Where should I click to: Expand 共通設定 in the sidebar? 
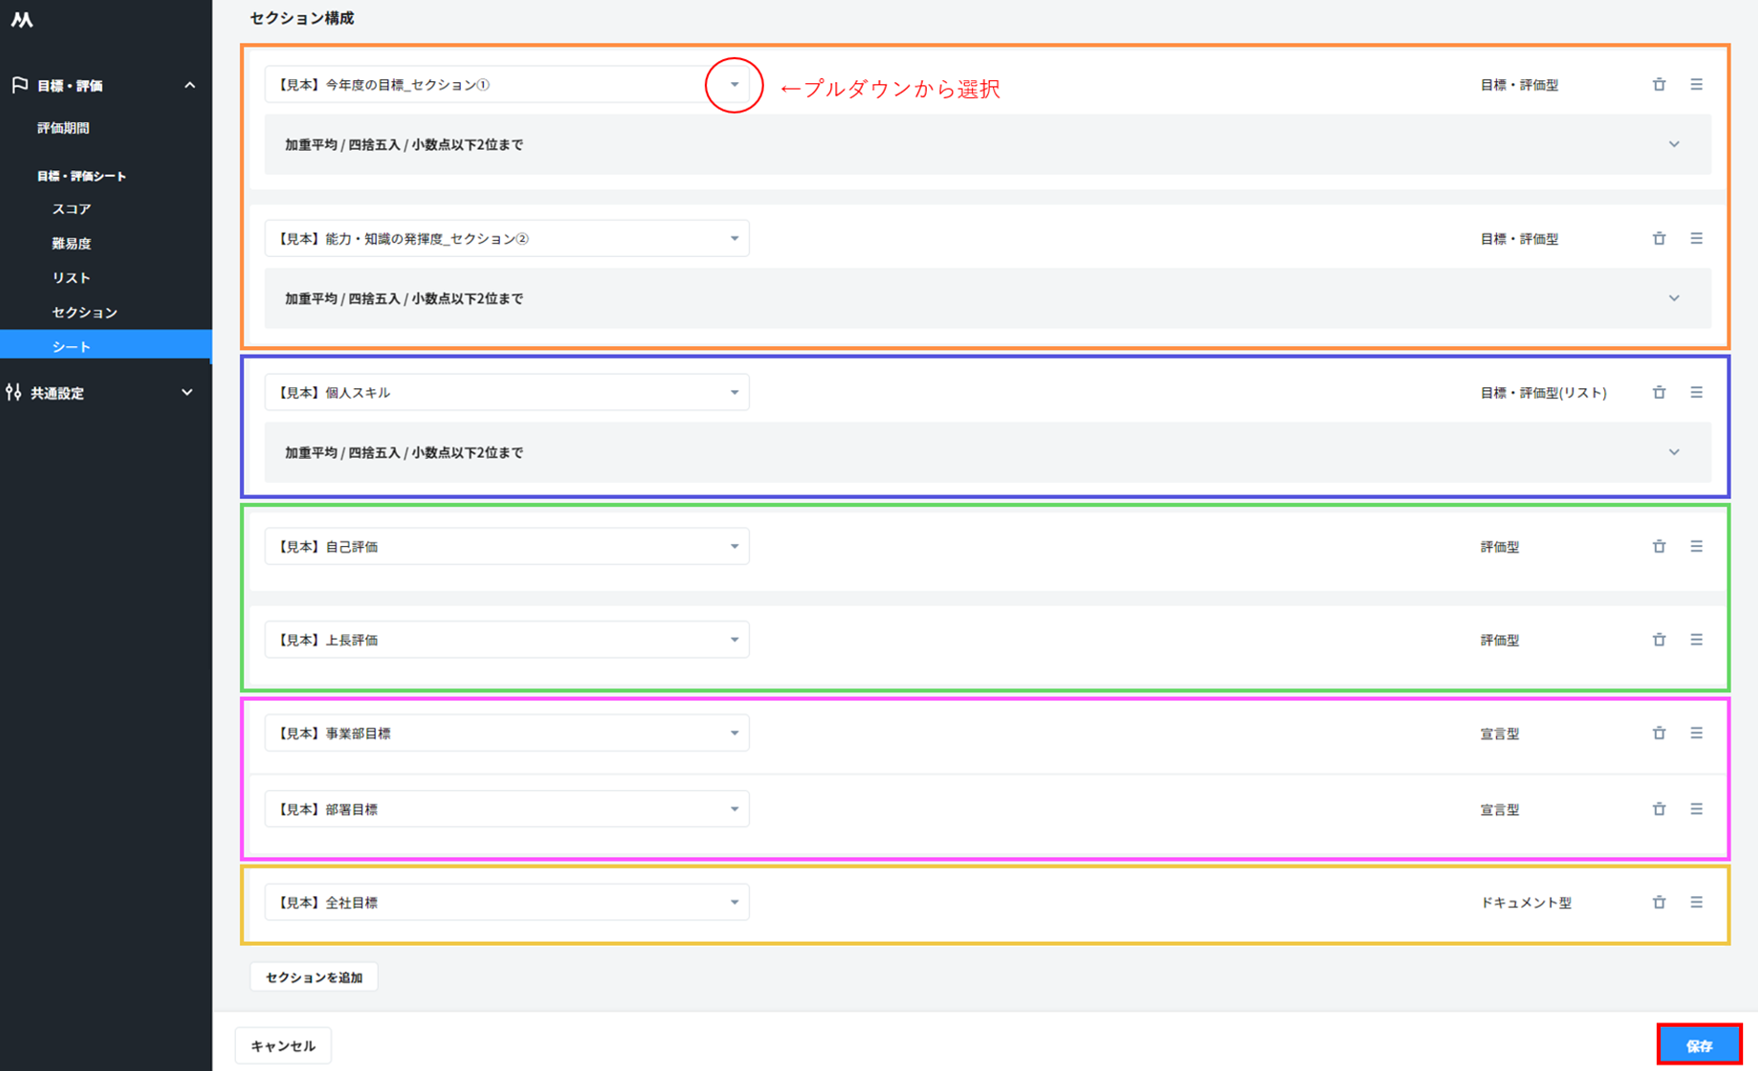coord(186,393)
